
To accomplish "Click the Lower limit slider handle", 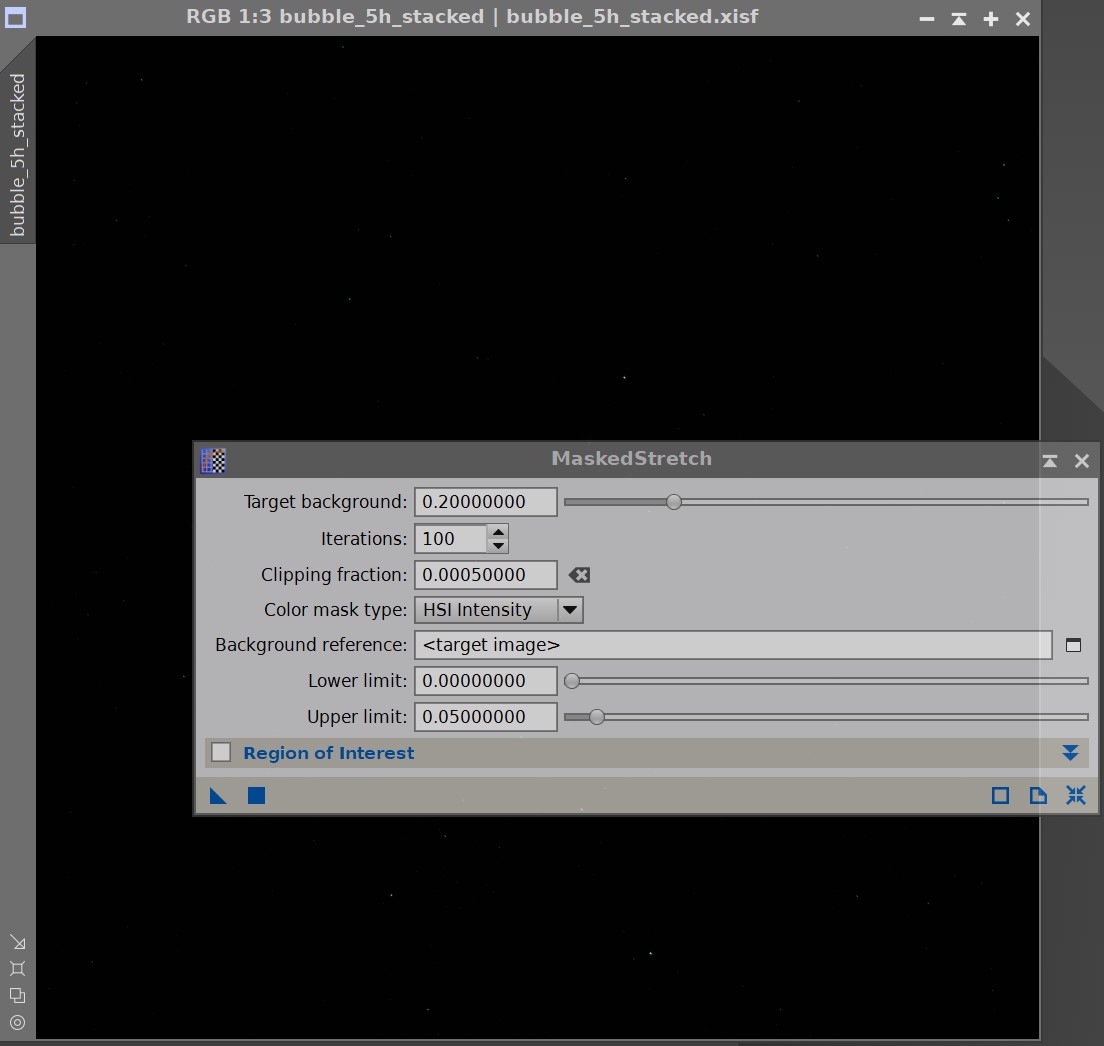I will pyautogui.click(x=572, y=681).
